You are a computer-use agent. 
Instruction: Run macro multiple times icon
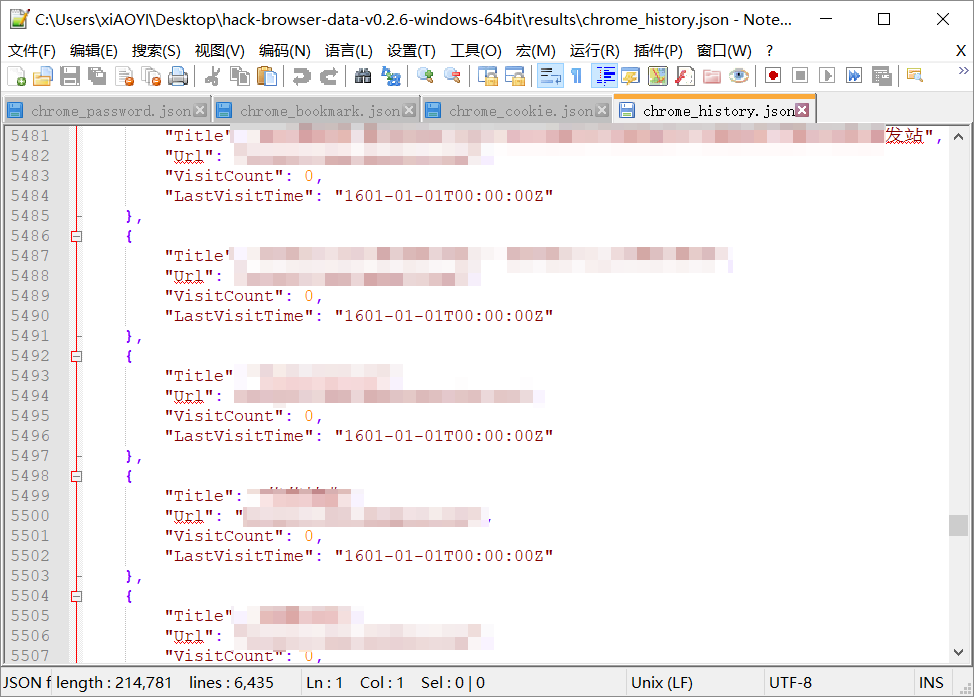click(855, 76)
